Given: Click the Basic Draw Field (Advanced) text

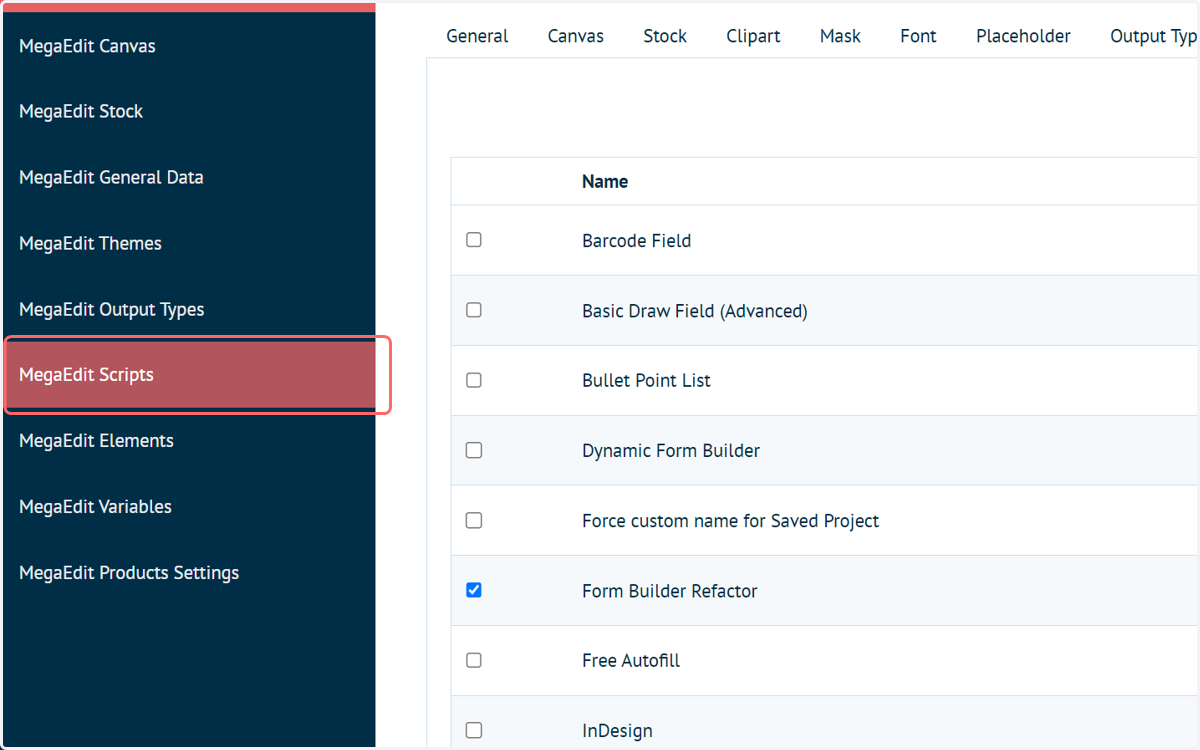Looking at the screenshot, I should point(695,311).
